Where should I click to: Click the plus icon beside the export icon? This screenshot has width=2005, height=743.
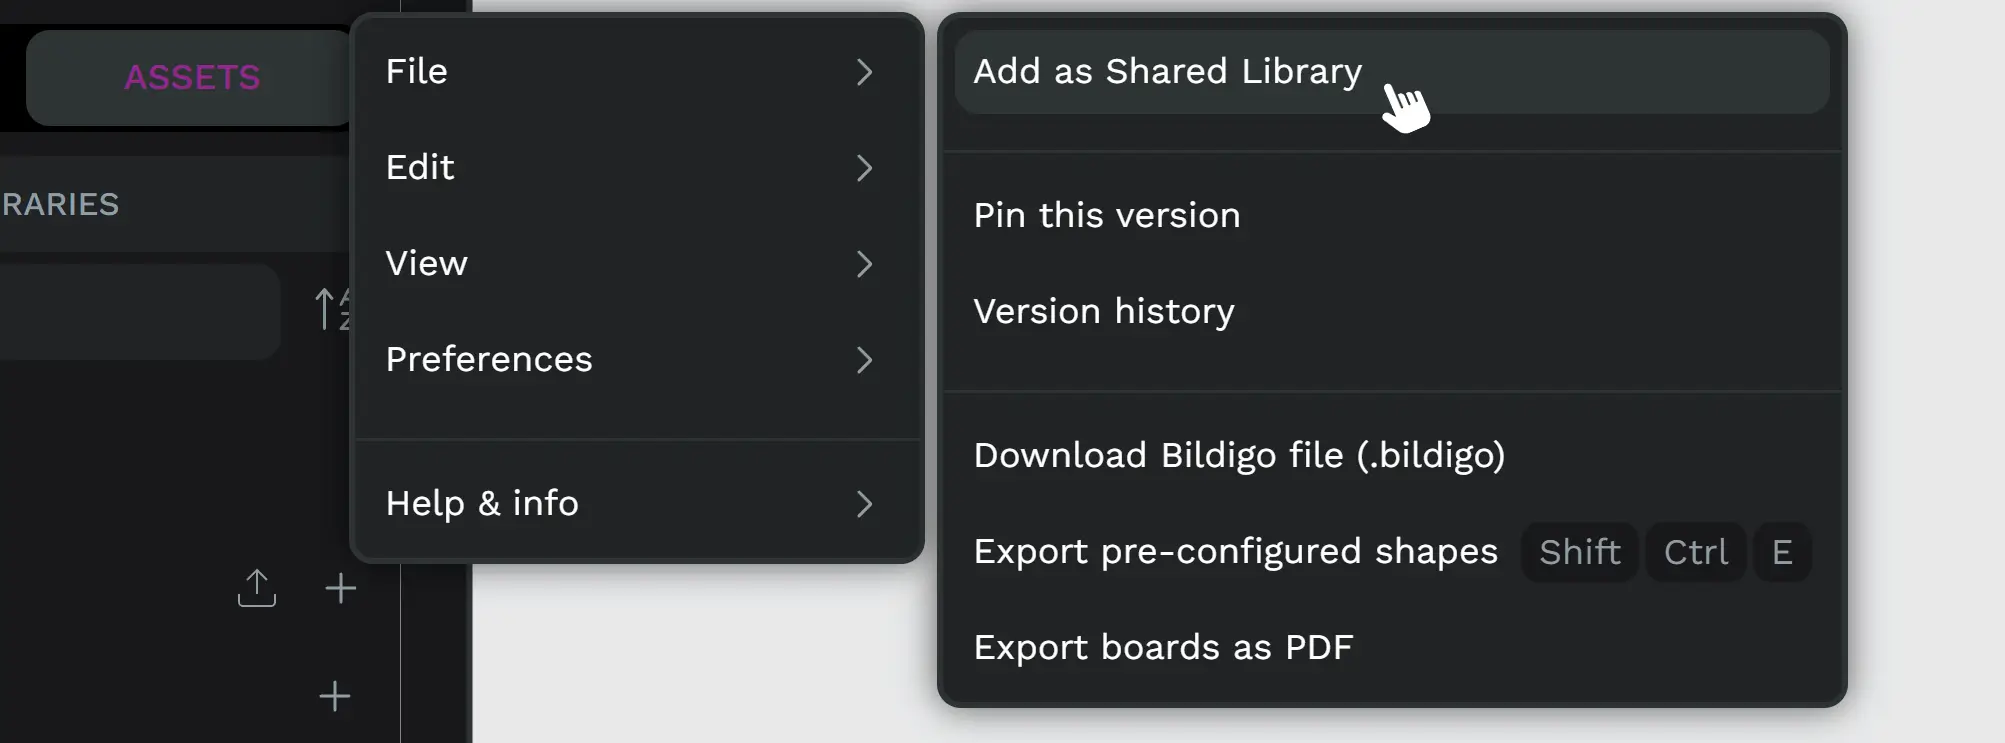click(341, 588)
